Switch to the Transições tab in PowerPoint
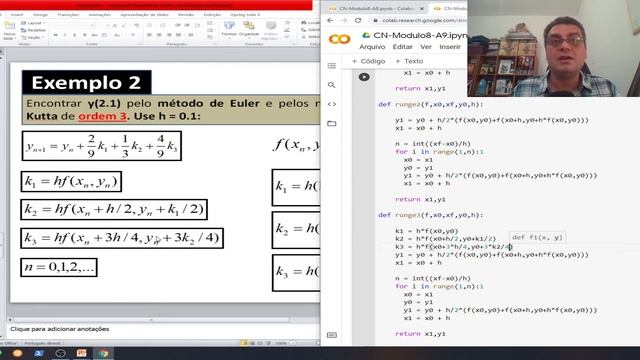640x360 pixels. (68, 15)
